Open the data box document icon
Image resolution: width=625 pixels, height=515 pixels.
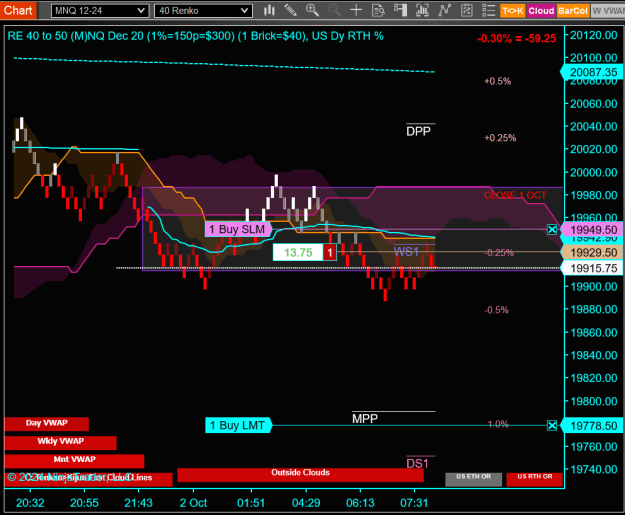pyautogui.click(x=378, y=10)
